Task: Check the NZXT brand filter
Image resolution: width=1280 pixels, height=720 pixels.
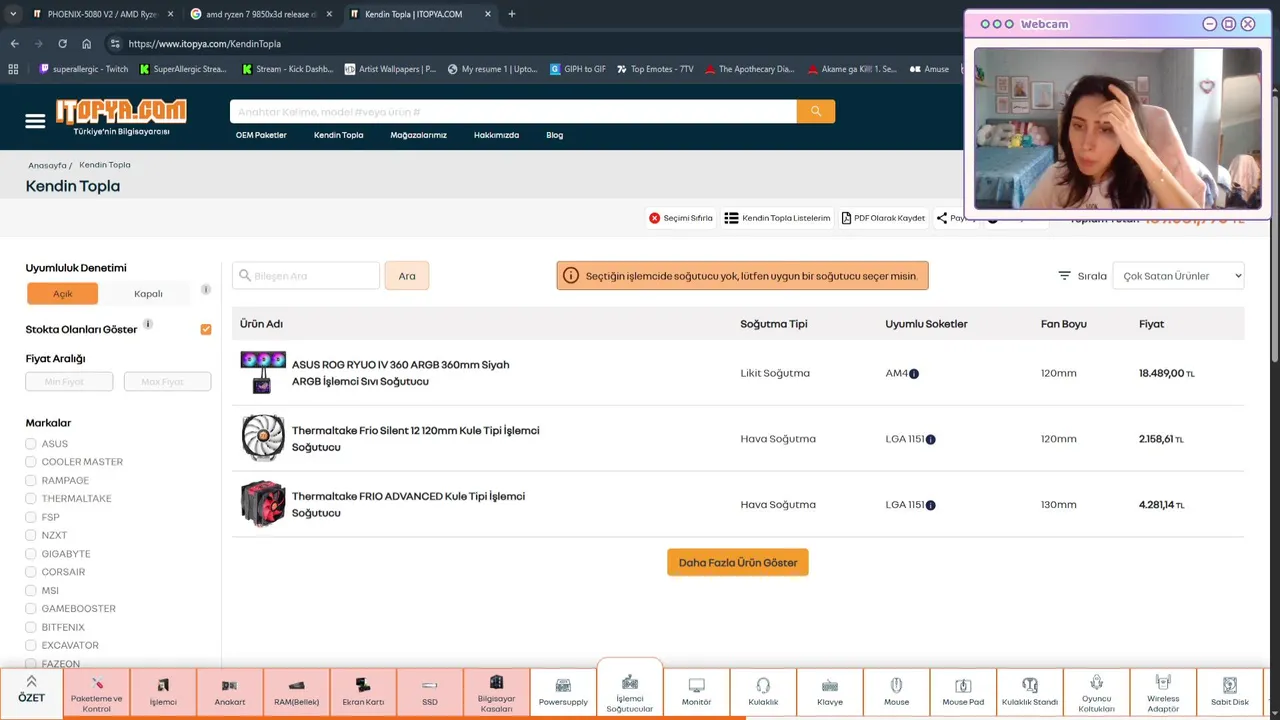Action: tap(31, 535)
